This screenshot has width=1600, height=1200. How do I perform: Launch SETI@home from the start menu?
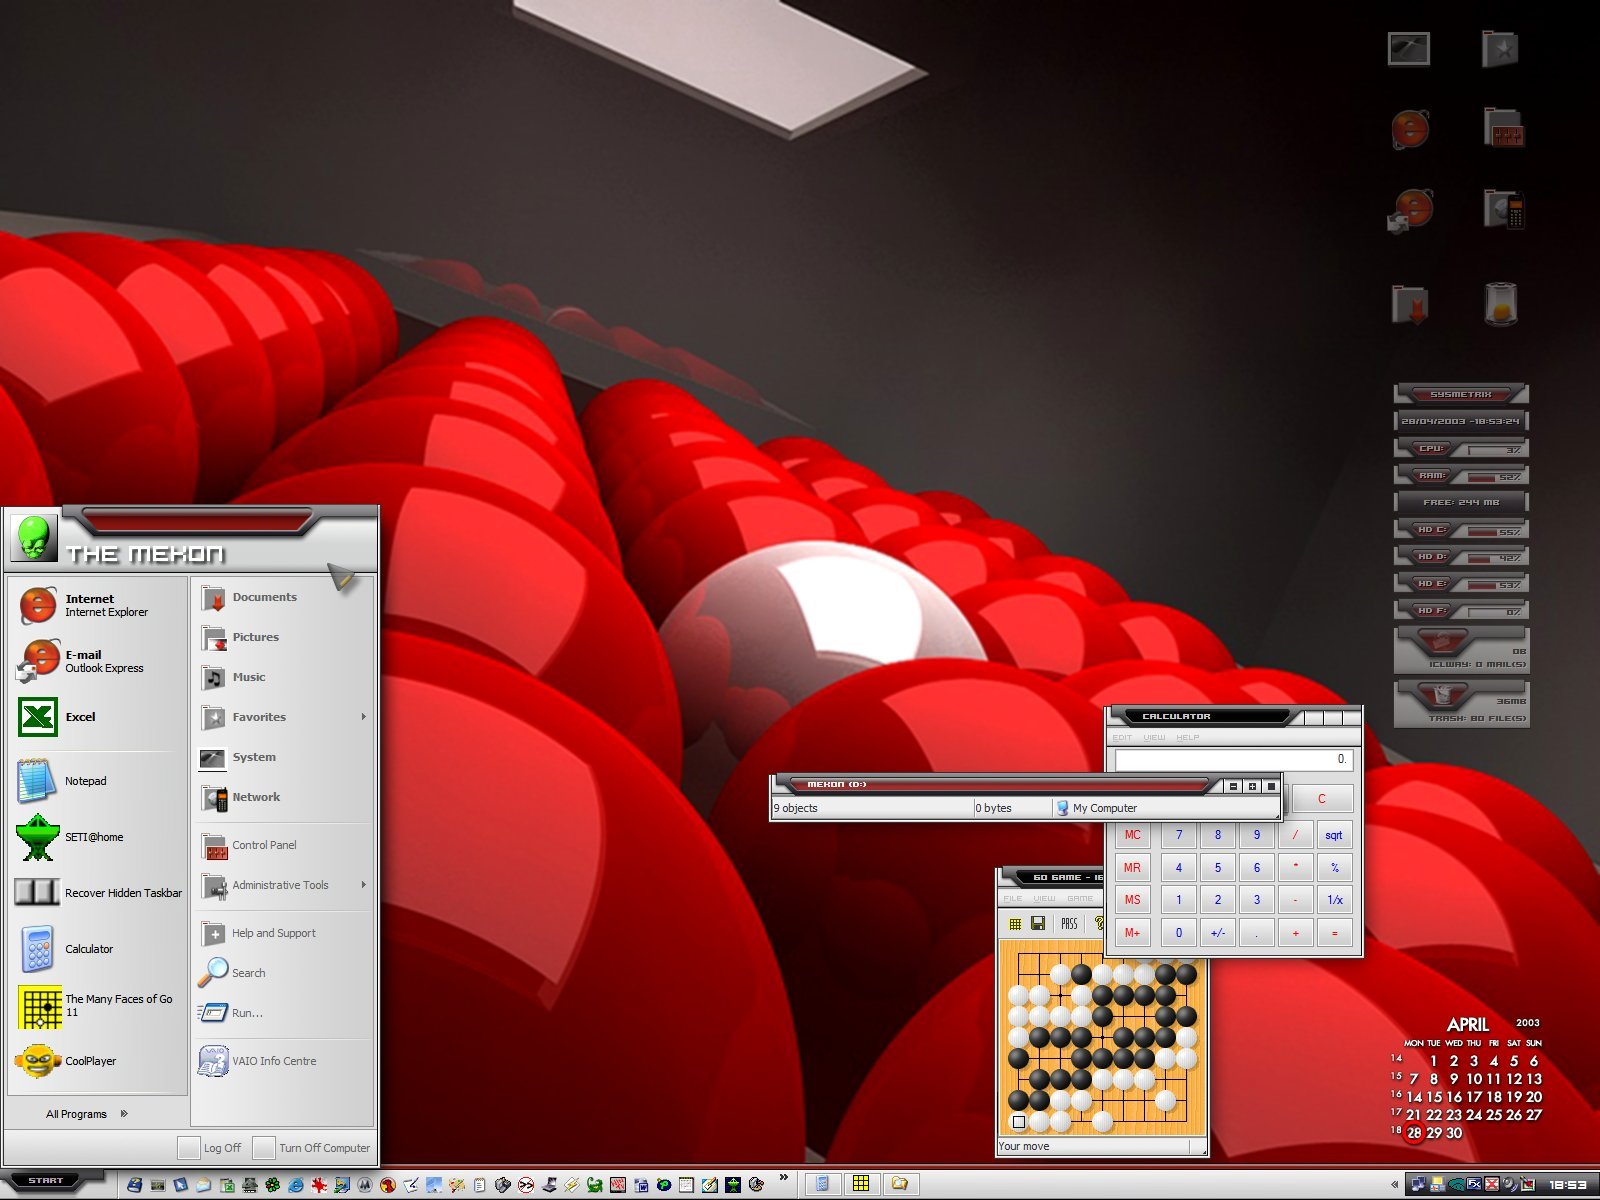point(98,837)
